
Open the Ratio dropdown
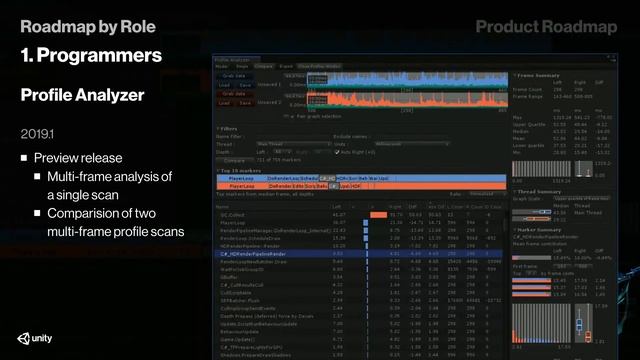click(x=487, y=194)
